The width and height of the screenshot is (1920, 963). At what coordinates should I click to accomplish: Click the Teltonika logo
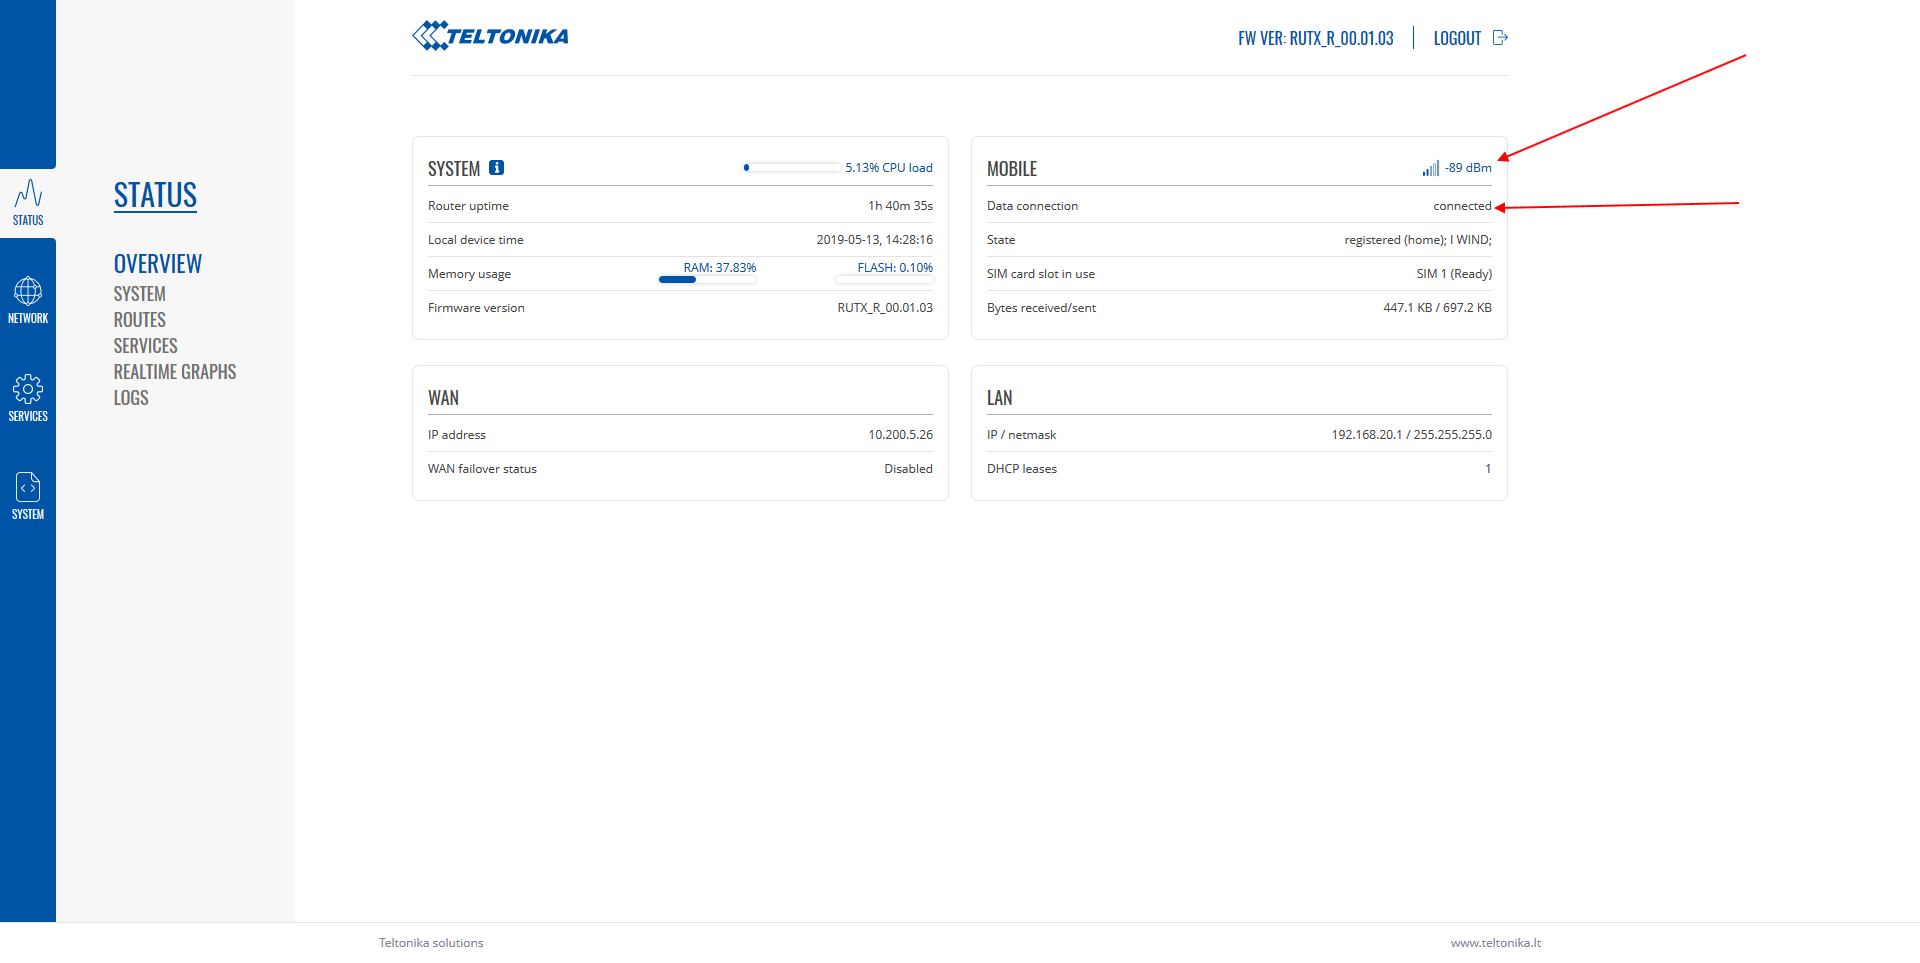pos(490,36)
